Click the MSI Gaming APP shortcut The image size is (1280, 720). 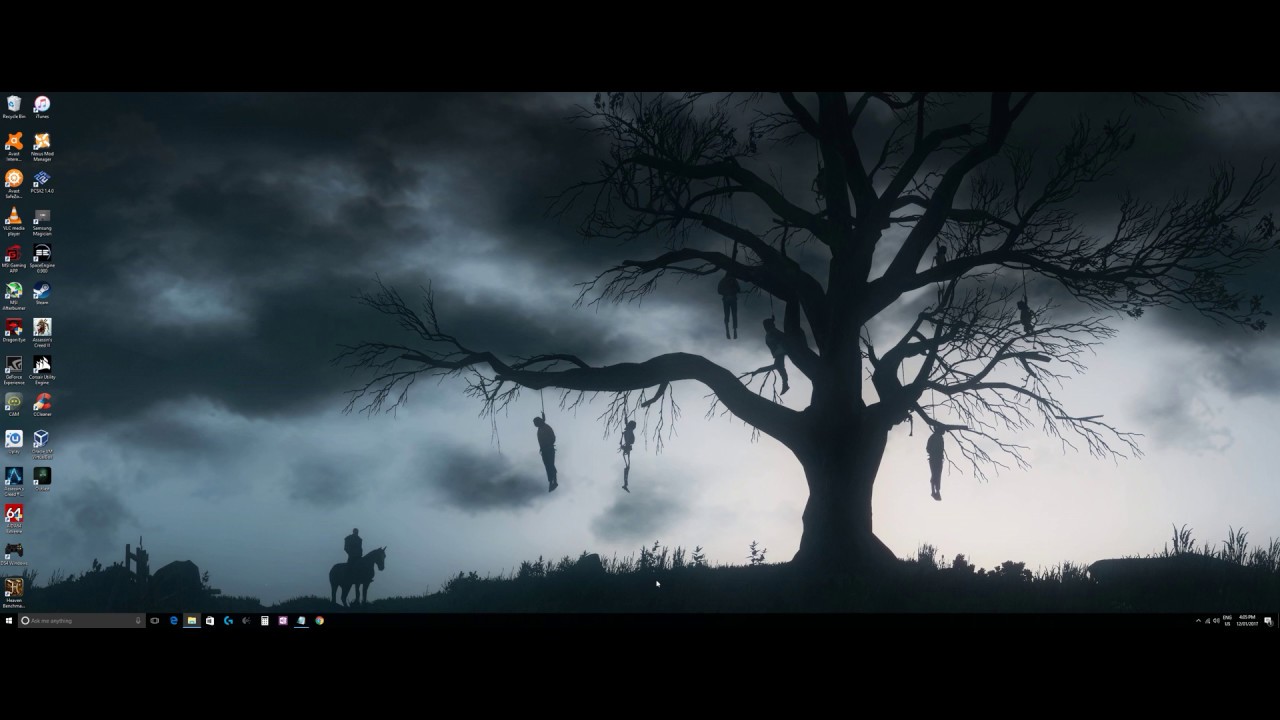(x=14, y=259)
